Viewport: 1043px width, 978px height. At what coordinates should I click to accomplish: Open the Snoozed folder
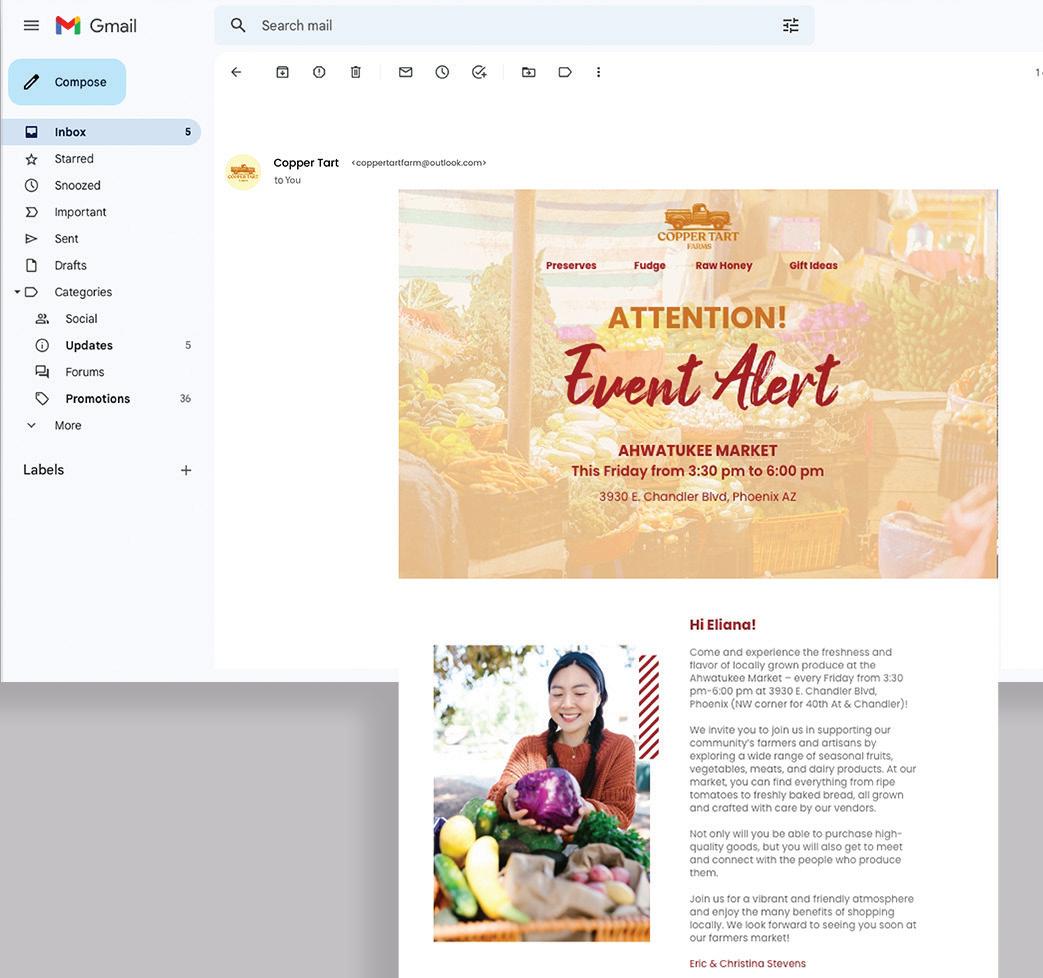click(100, 185)
